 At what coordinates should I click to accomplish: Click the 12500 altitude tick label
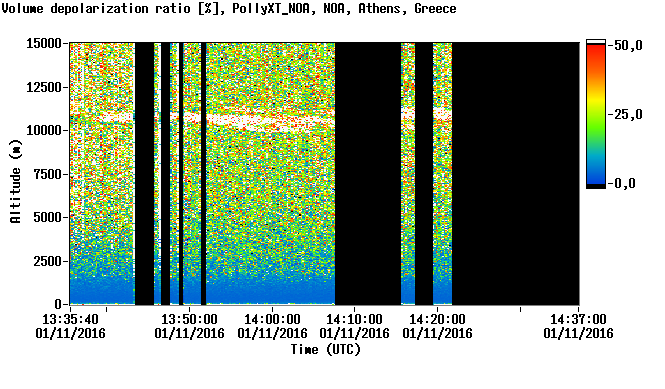pos(44,87)
